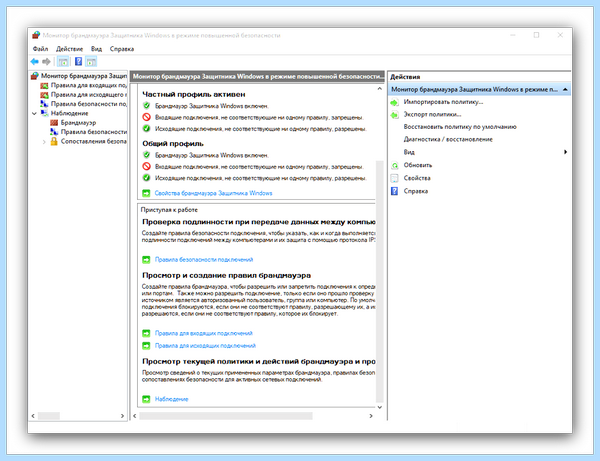Screen dimensions: 600x461
Task: Click the refresh icon next to Обновить
Action: click(395, 165)
